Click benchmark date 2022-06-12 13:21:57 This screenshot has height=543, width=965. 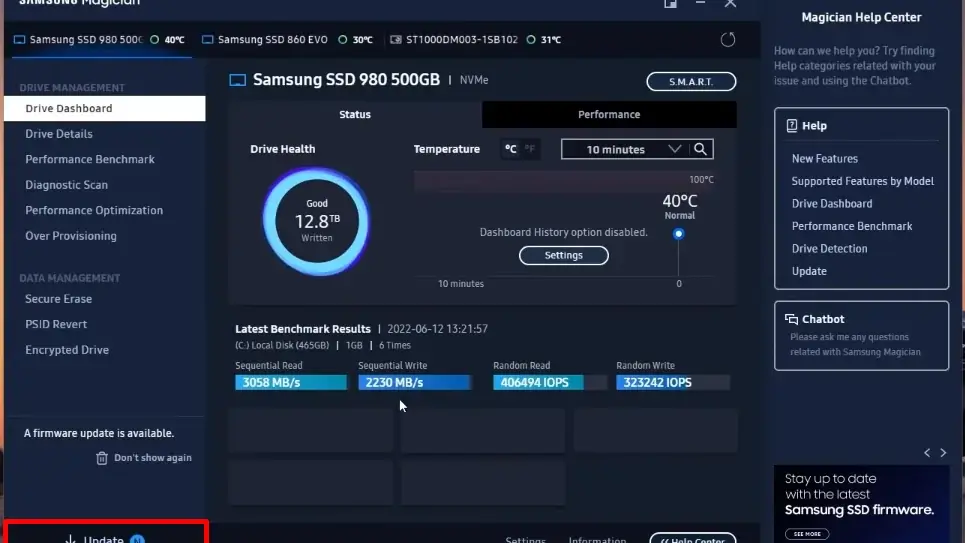(438, 329)
